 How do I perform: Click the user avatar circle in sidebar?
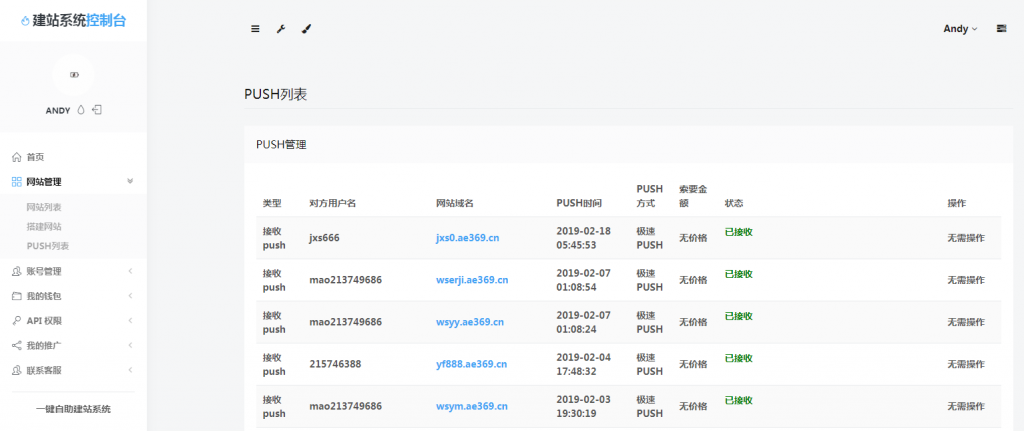(73, 75)
